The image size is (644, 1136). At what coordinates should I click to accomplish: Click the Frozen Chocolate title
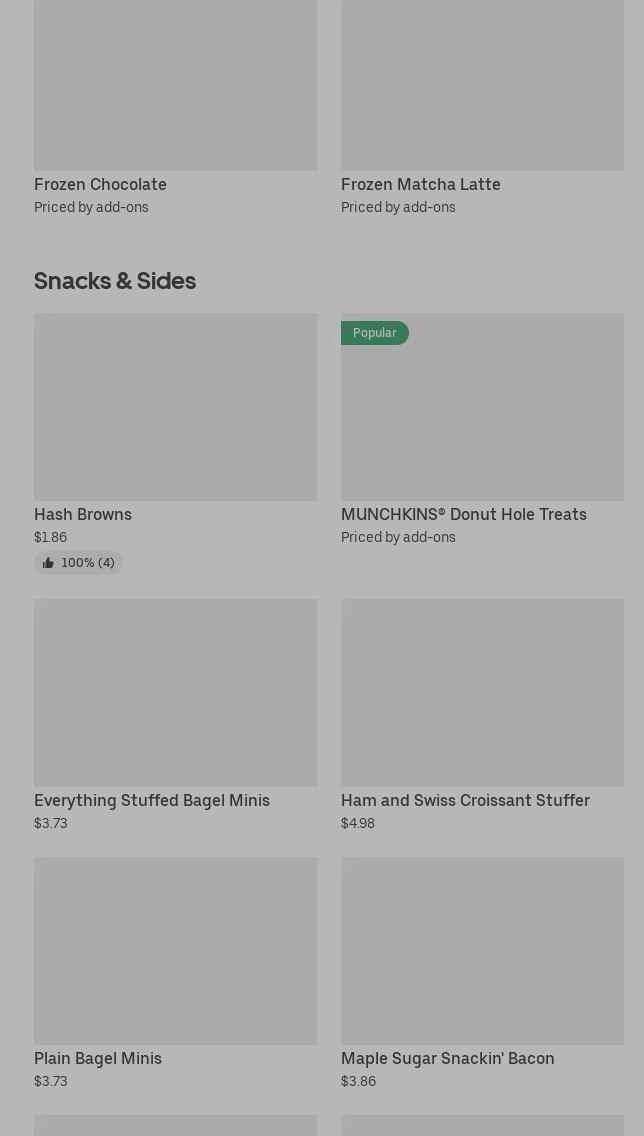(100, 184)
